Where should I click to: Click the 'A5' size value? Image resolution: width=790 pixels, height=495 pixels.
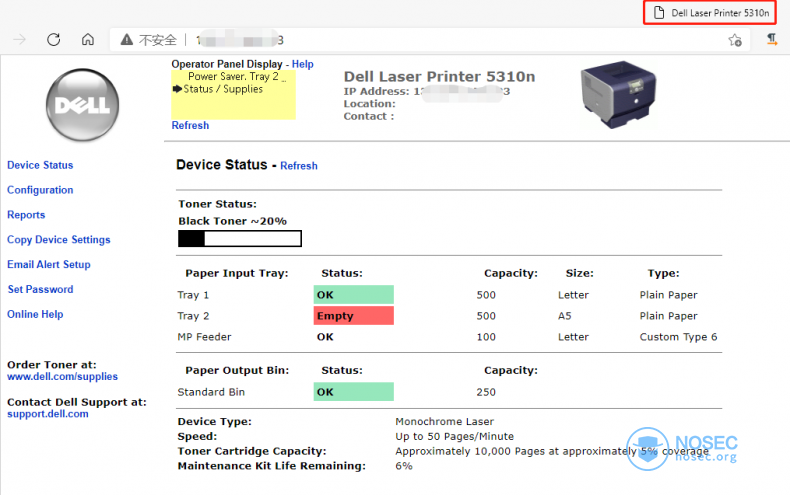[x=565, y=316]
